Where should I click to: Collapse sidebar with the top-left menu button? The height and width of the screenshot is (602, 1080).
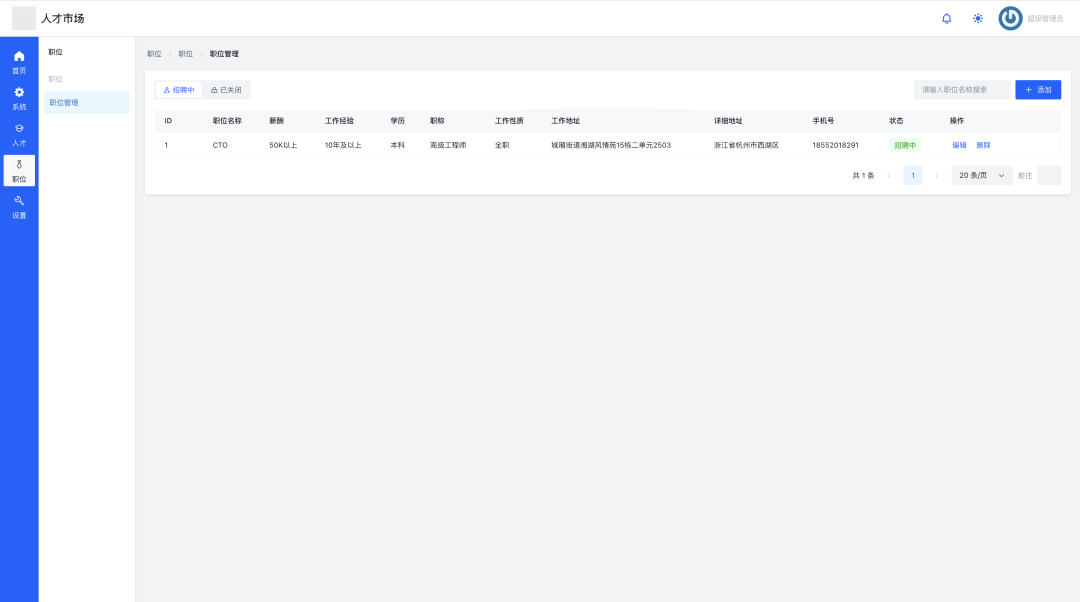tap(24, 19)
